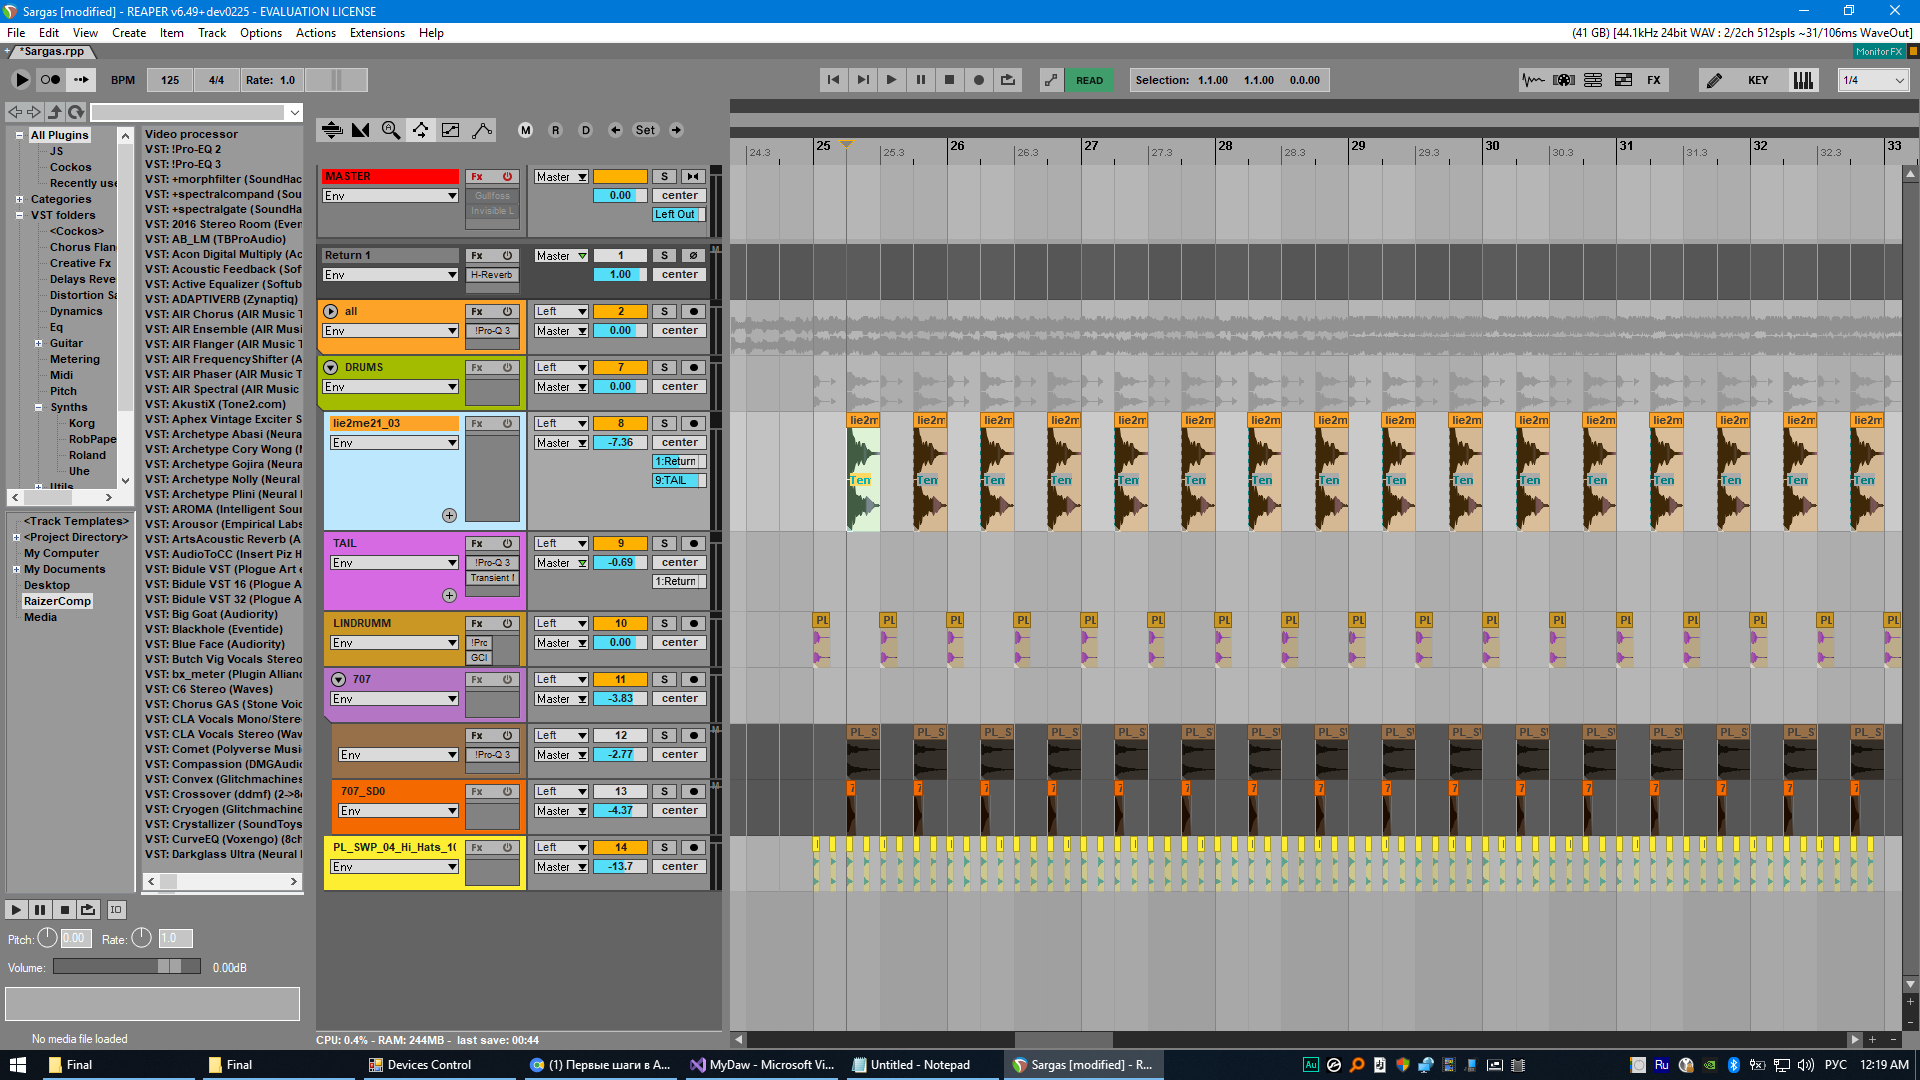The width and height of the screenshot is (1920, 1080).
Task: Click the waveform peaks icon in toolbar
Action: tap(1532, 80)
